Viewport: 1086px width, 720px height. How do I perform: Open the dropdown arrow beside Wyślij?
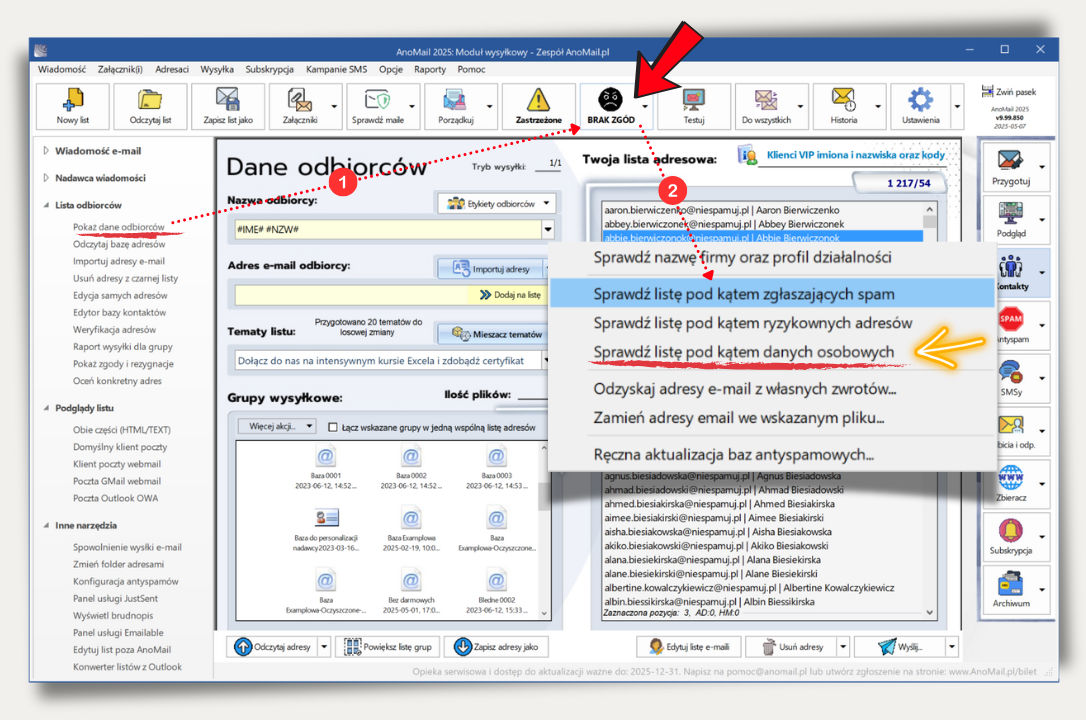[x=952, y=647]
